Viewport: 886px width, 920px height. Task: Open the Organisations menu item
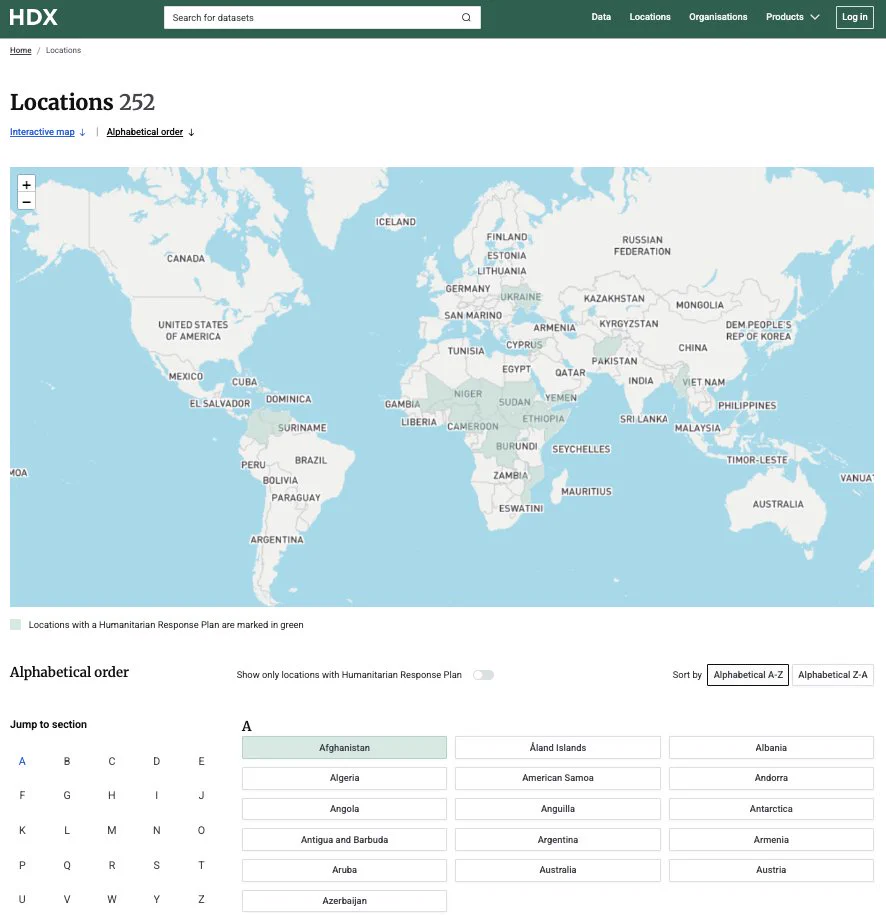point(718,17)
